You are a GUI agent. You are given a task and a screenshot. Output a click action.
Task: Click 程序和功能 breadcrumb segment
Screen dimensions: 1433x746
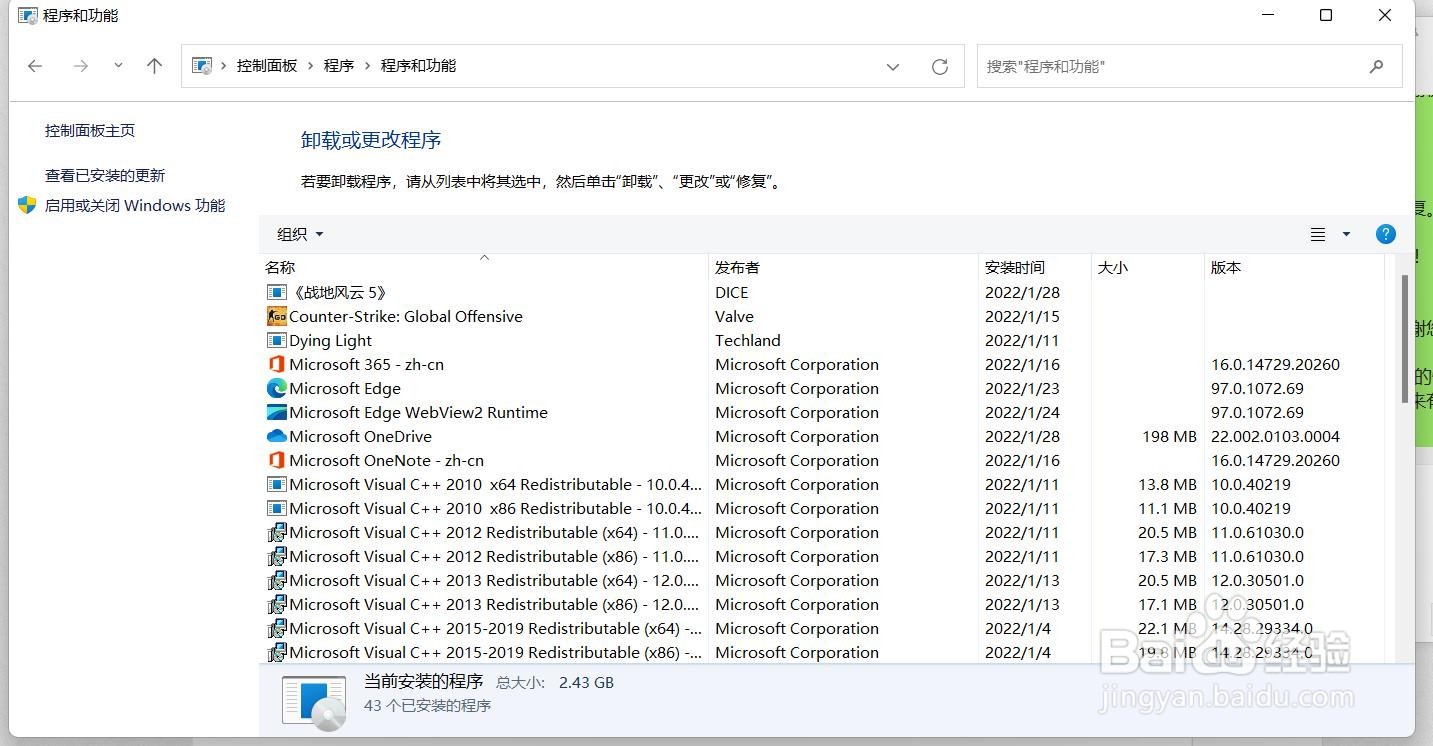[x=418, y=66]
